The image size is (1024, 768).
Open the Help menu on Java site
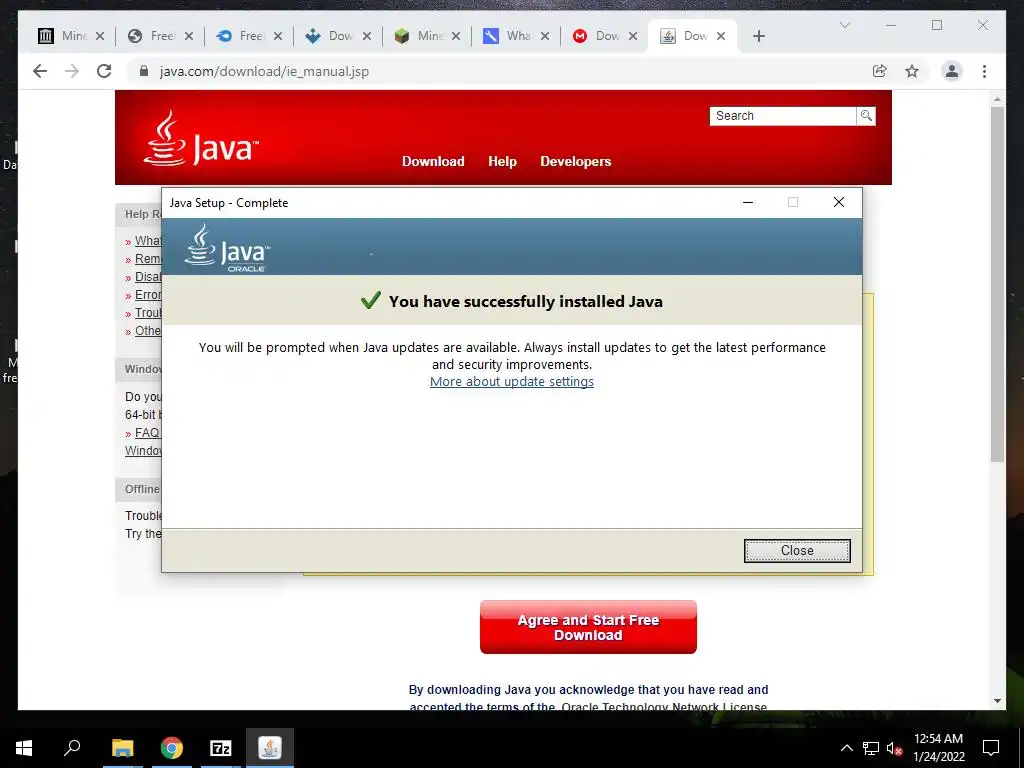click(502, 161)
